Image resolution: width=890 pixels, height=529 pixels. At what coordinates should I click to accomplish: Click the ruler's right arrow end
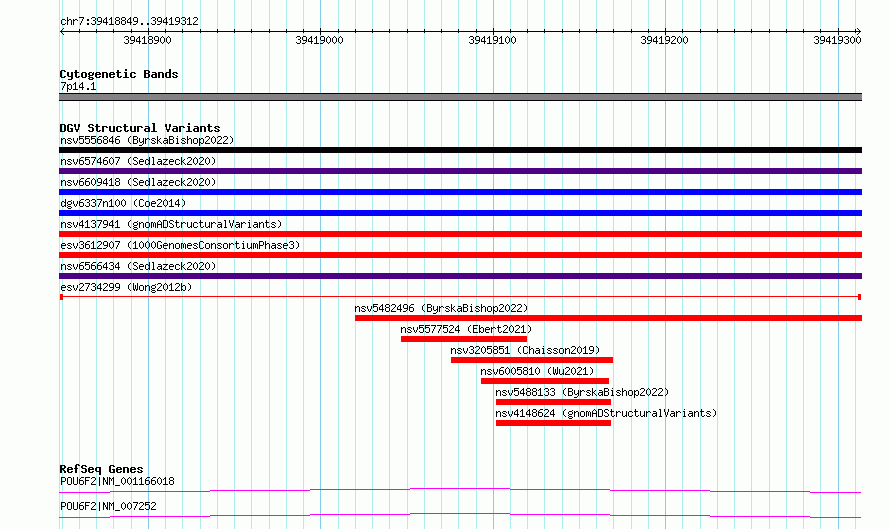pyautogui.click(x=859, y=32)
